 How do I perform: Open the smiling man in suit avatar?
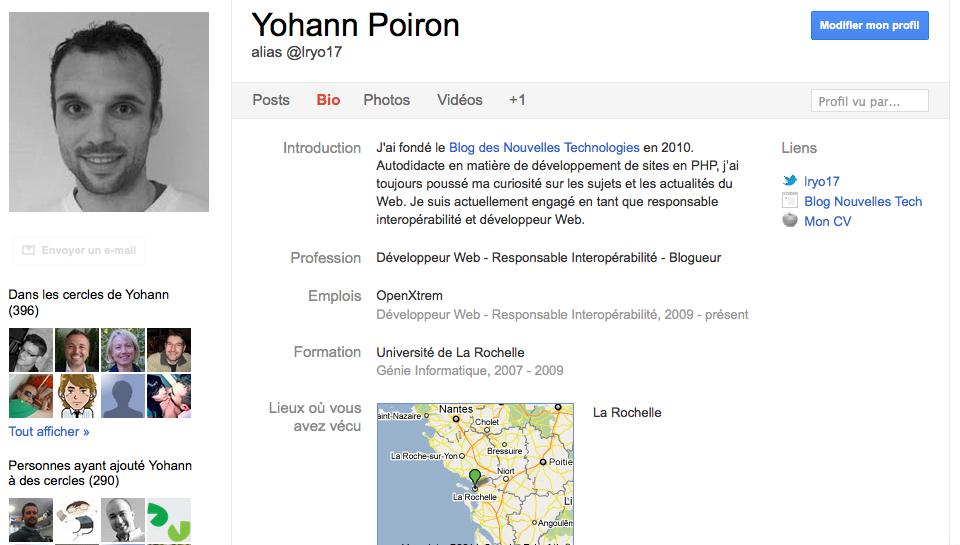point(77,350)
